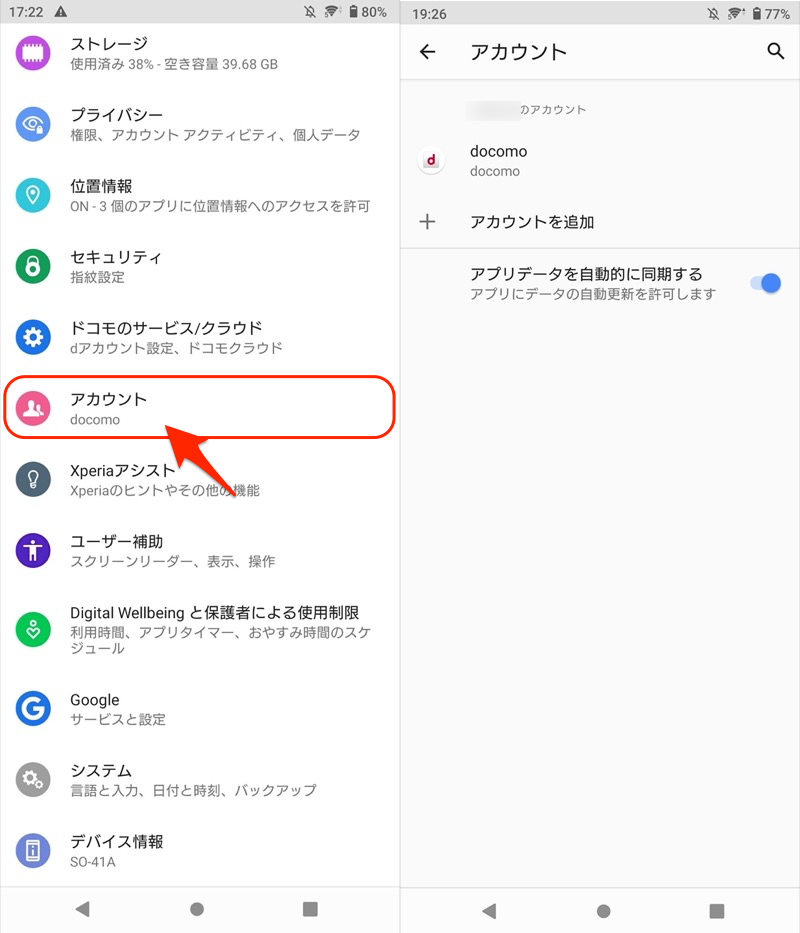Select the highlighted アカウント settings entry

tap(199, 408)
